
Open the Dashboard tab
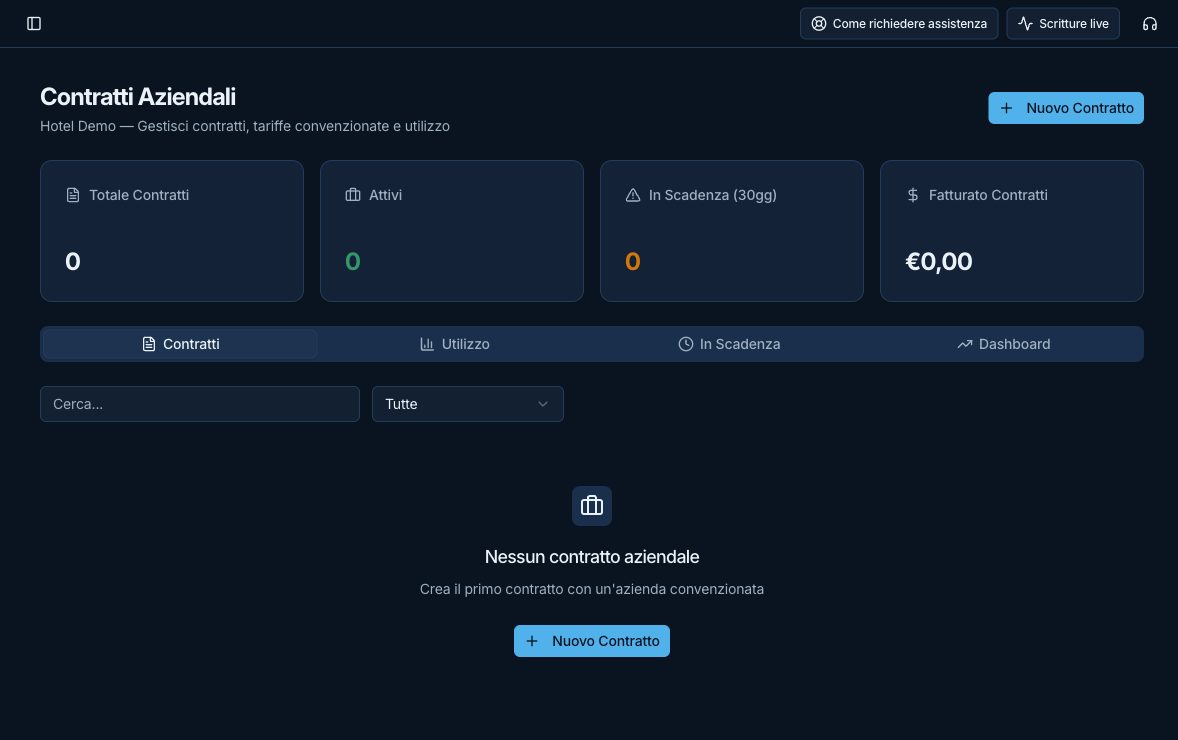(x=1004, y=344)
